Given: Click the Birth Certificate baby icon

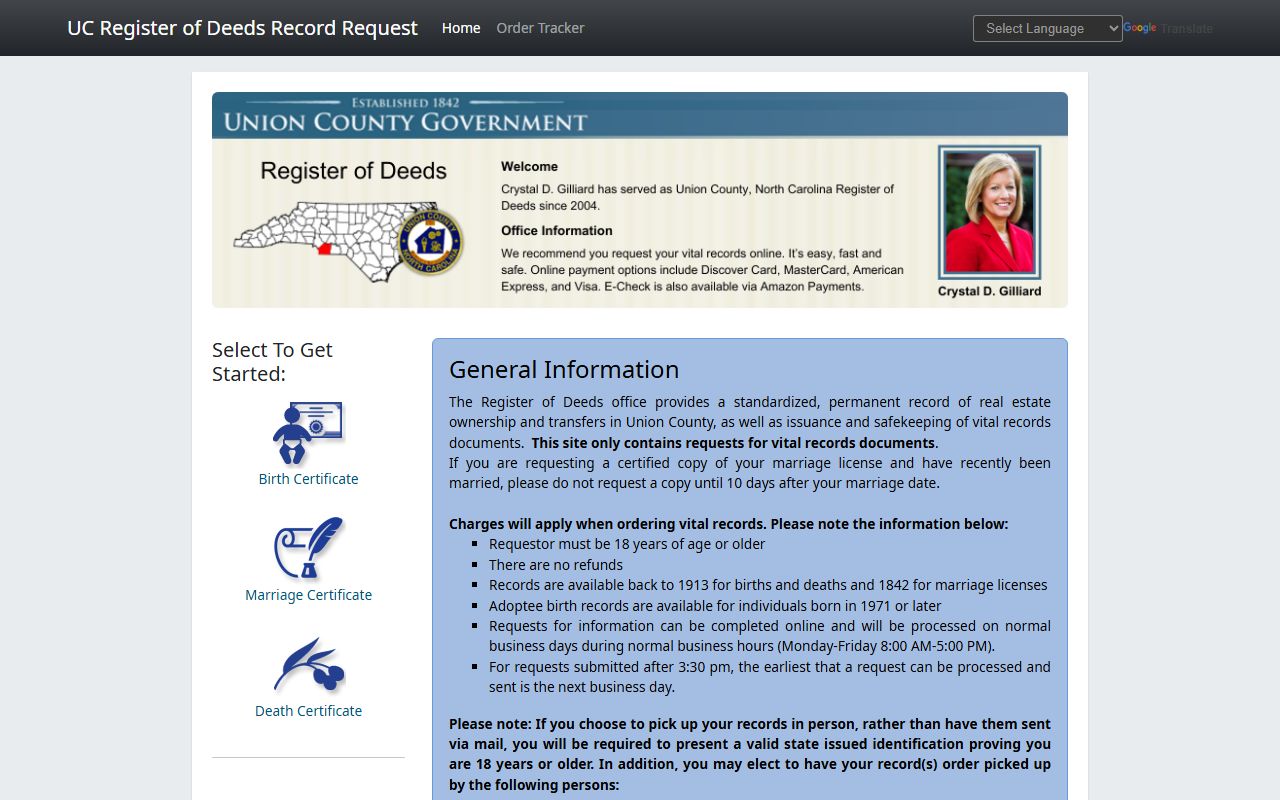Looking at the screenshot, I should 308,433.
